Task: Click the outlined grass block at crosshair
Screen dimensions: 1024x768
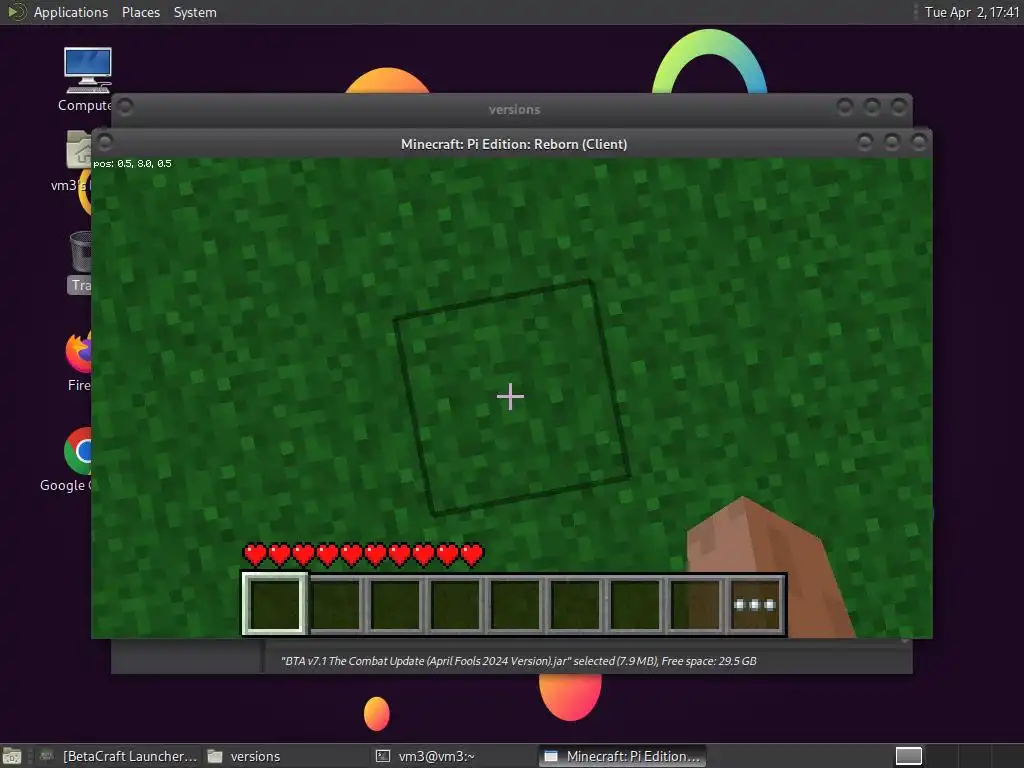Action: (x=511, y=397)
